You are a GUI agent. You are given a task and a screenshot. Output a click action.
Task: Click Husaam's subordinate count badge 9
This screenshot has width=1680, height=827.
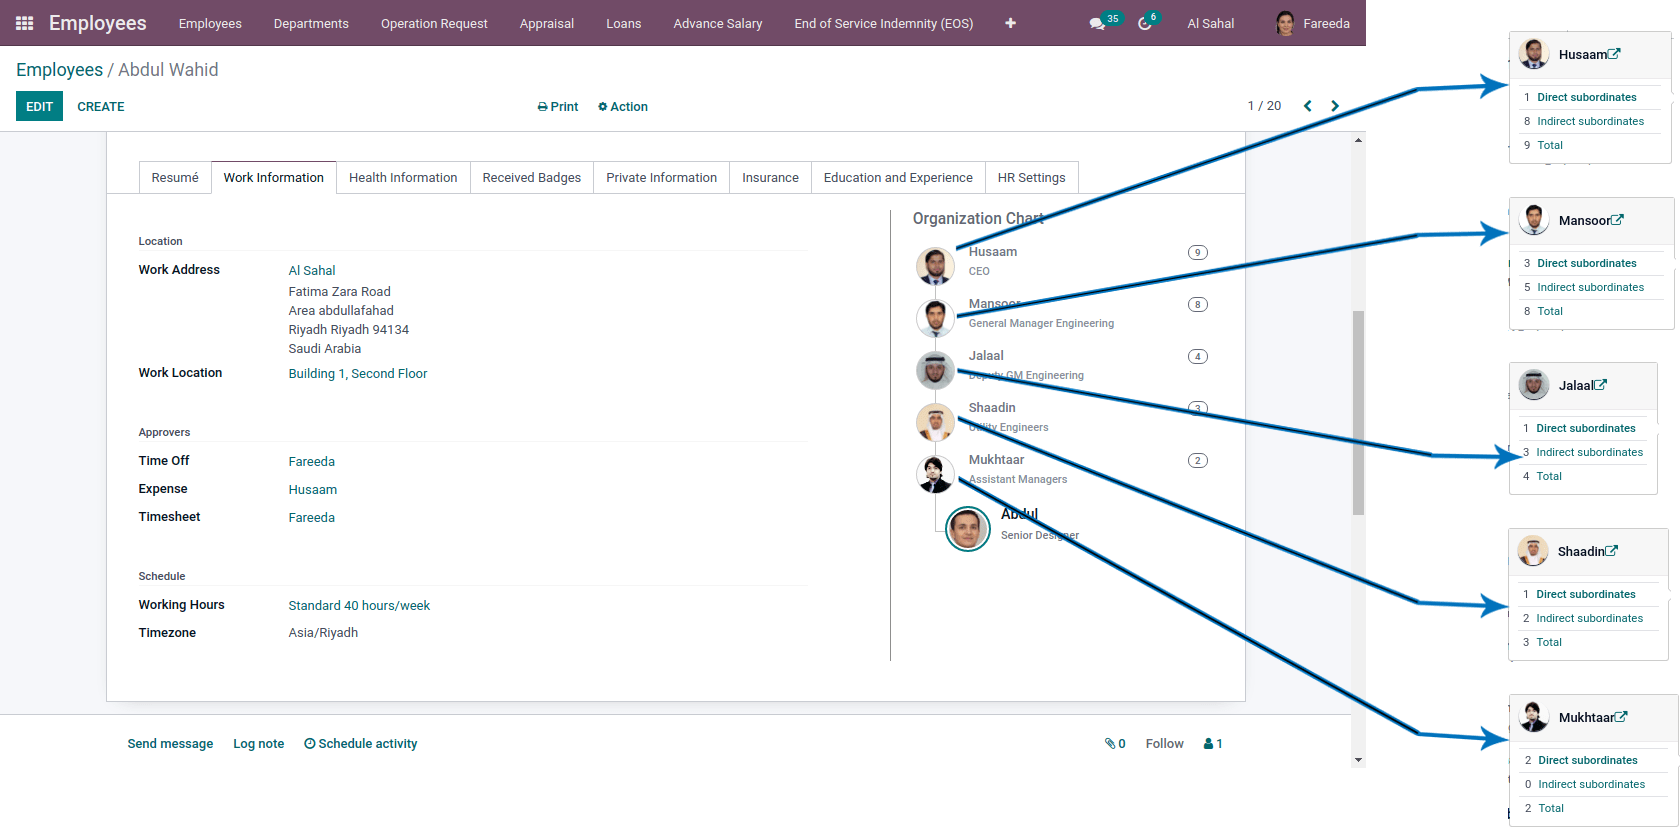1197,252
